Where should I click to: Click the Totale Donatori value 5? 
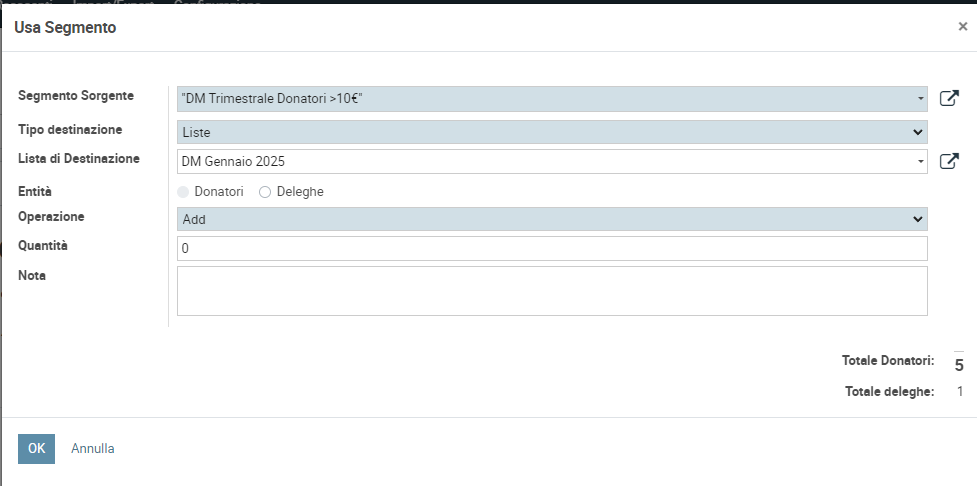click(x=958, y=365)
